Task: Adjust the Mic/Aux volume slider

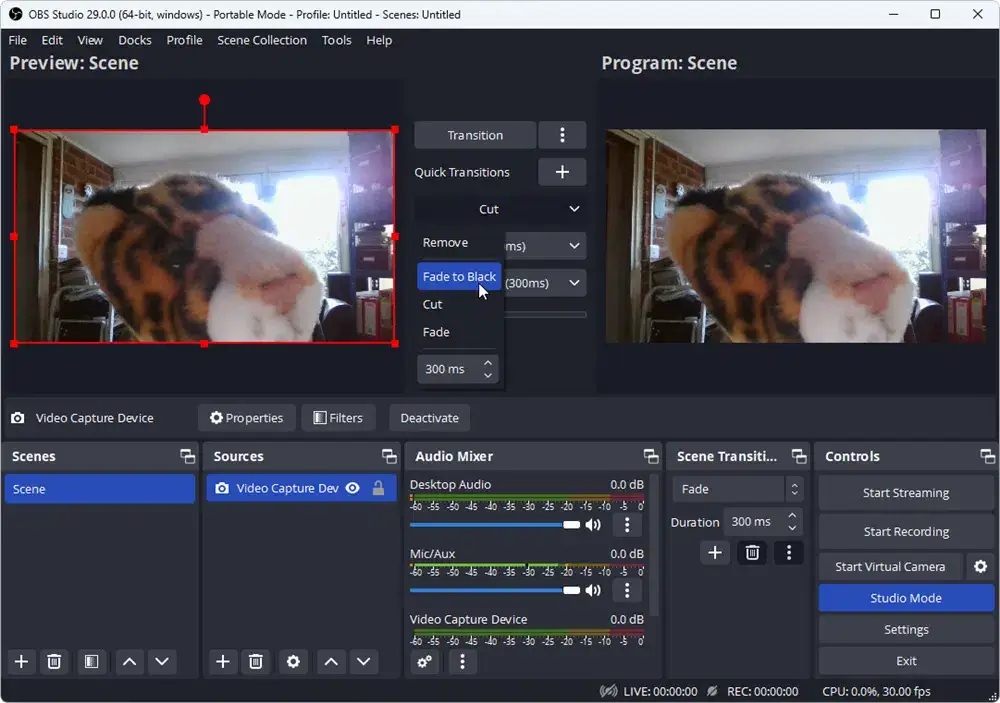Action: (x=572, y=590)
